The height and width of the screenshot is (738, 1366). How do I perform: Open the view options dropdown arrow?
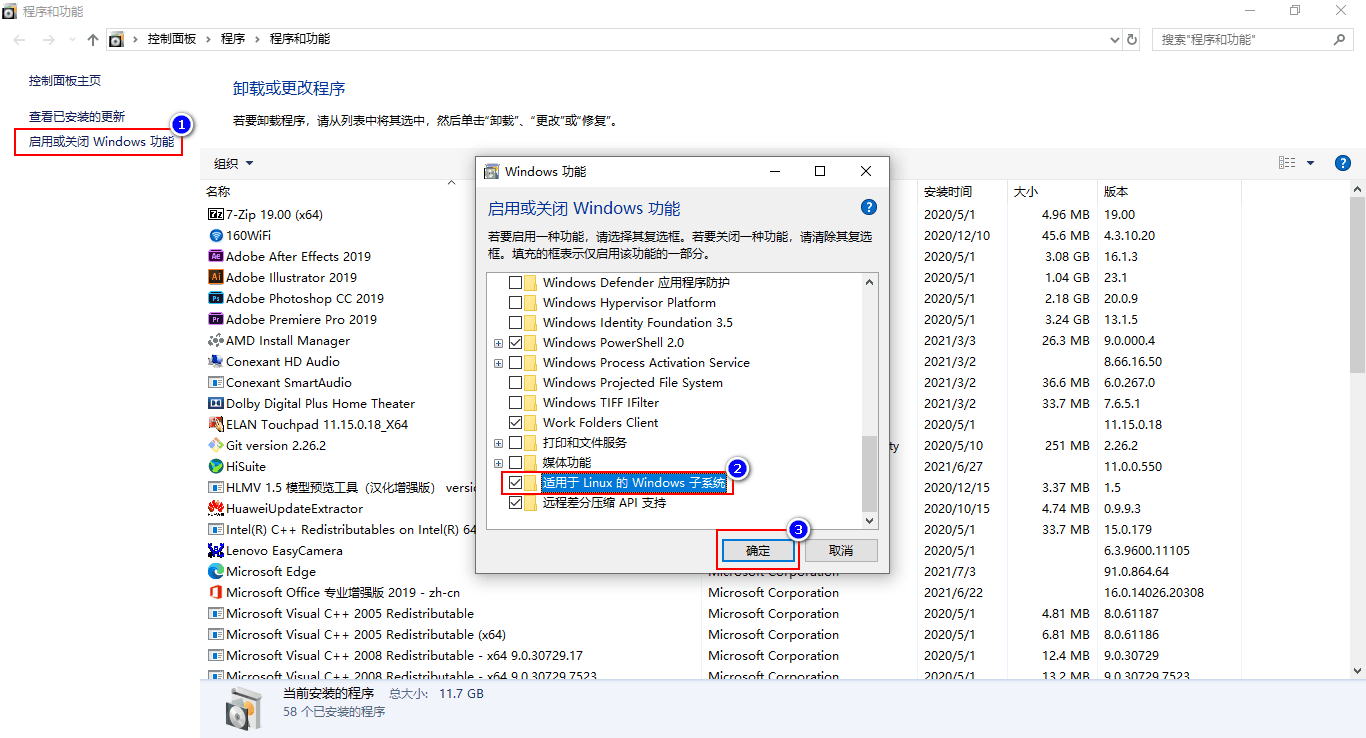click(x=1310, y=163)
